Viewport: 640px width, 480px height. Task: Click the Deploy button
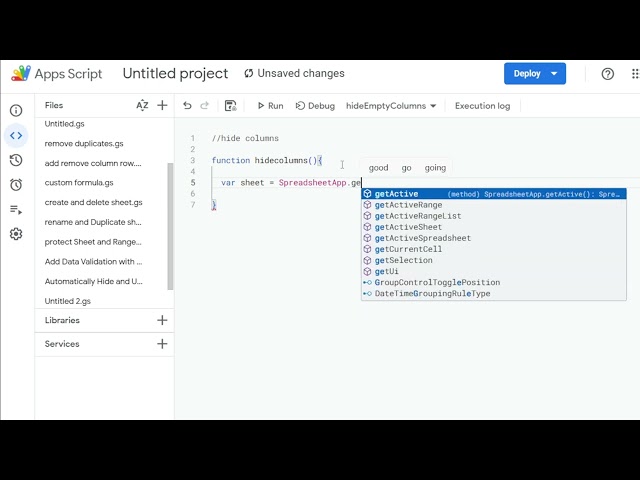pos(535,73)
